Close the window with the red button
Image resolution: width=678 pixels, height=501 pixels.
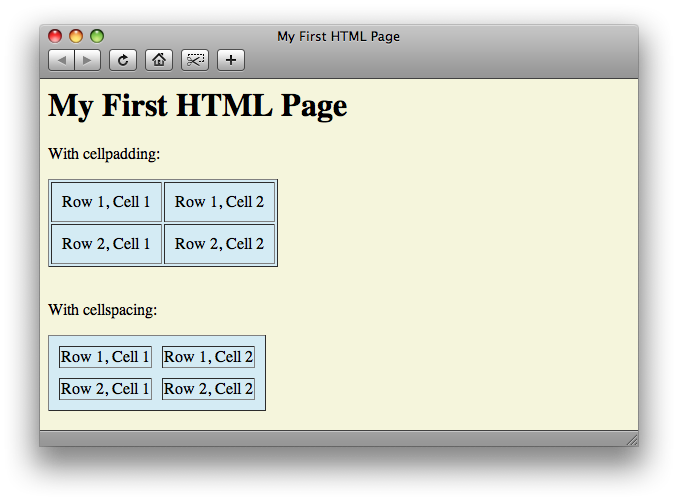tap(55, 36)
